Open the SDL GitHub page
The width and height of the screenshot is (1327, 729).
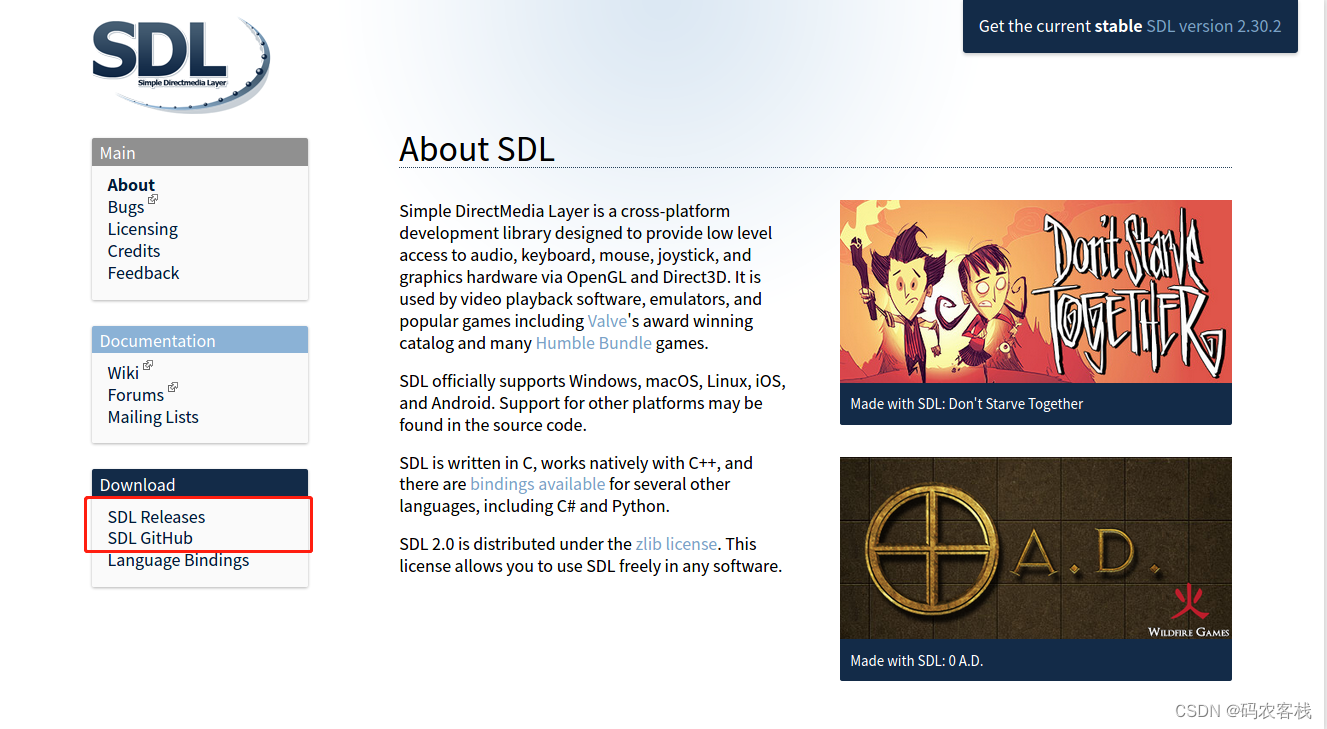click(150, 538)
